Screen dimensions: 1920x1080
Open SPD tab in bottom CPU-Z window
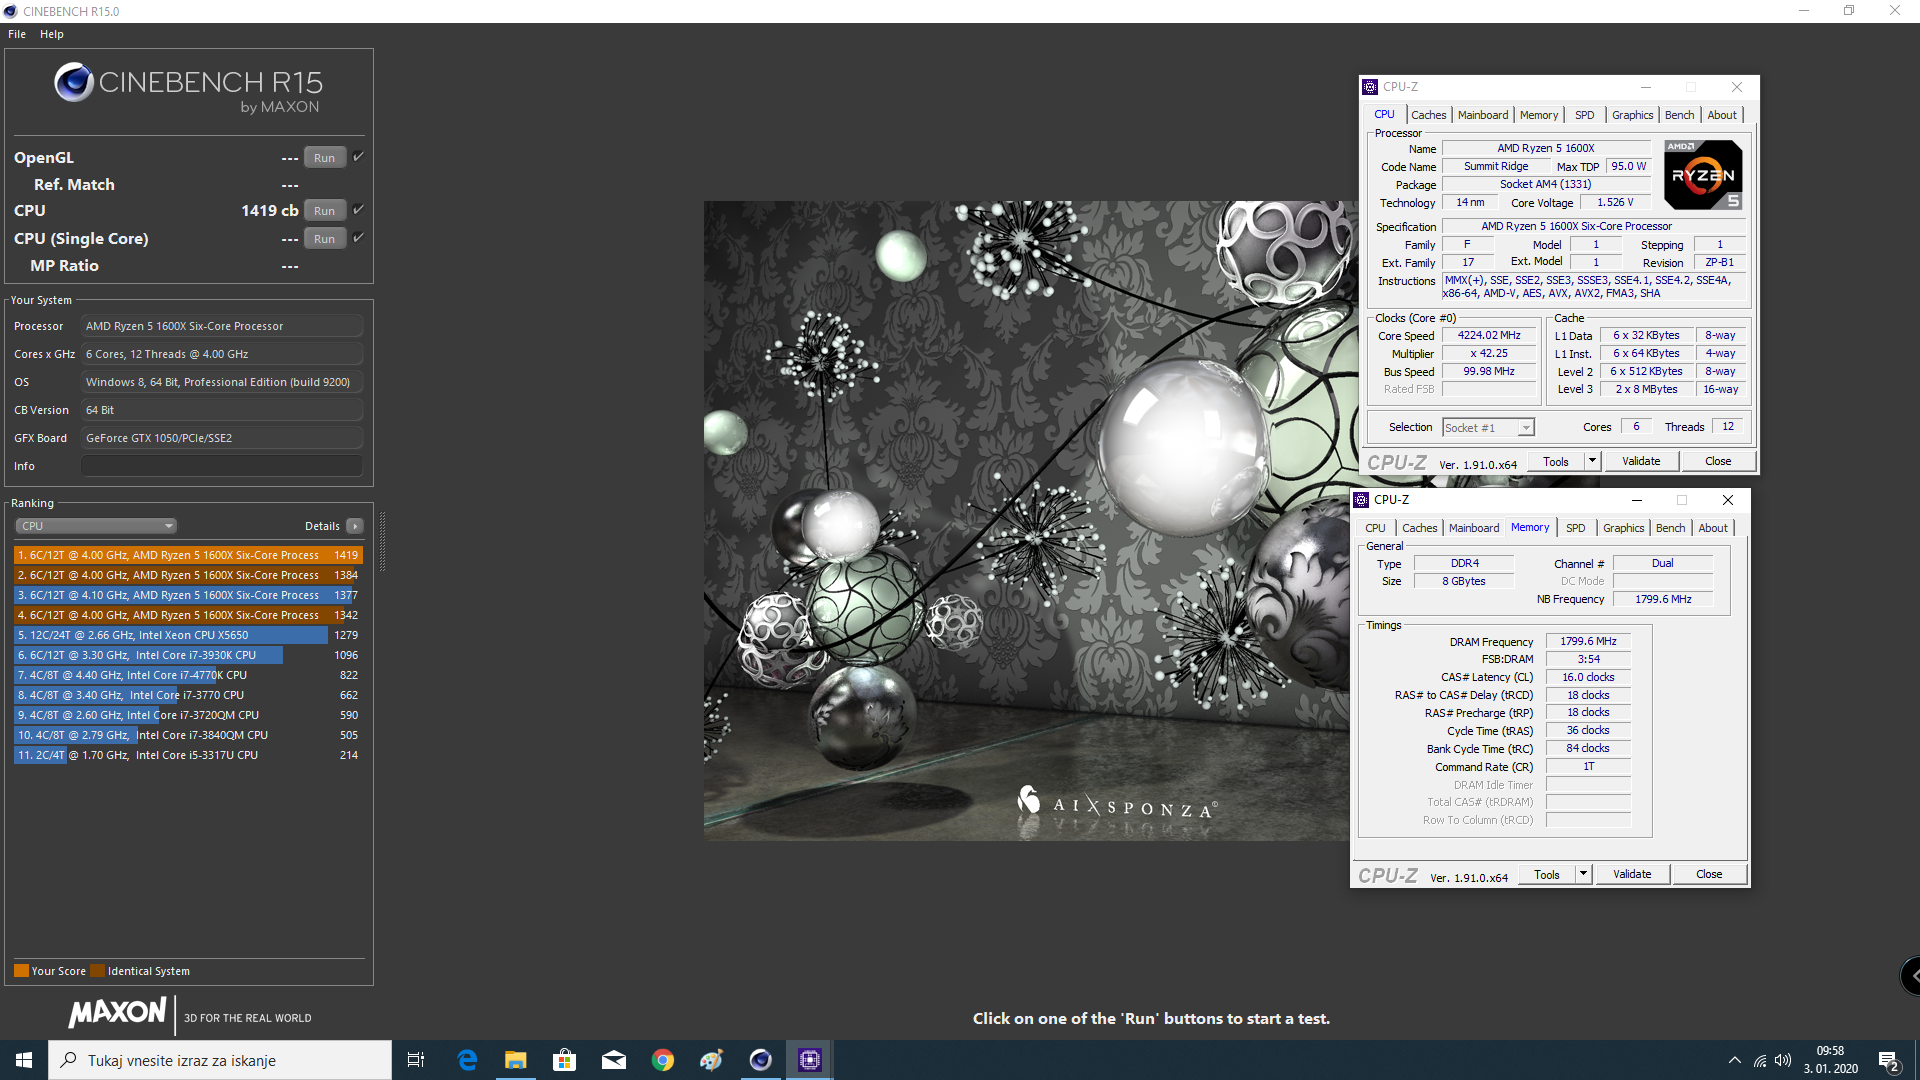[x=1576, y=528]
